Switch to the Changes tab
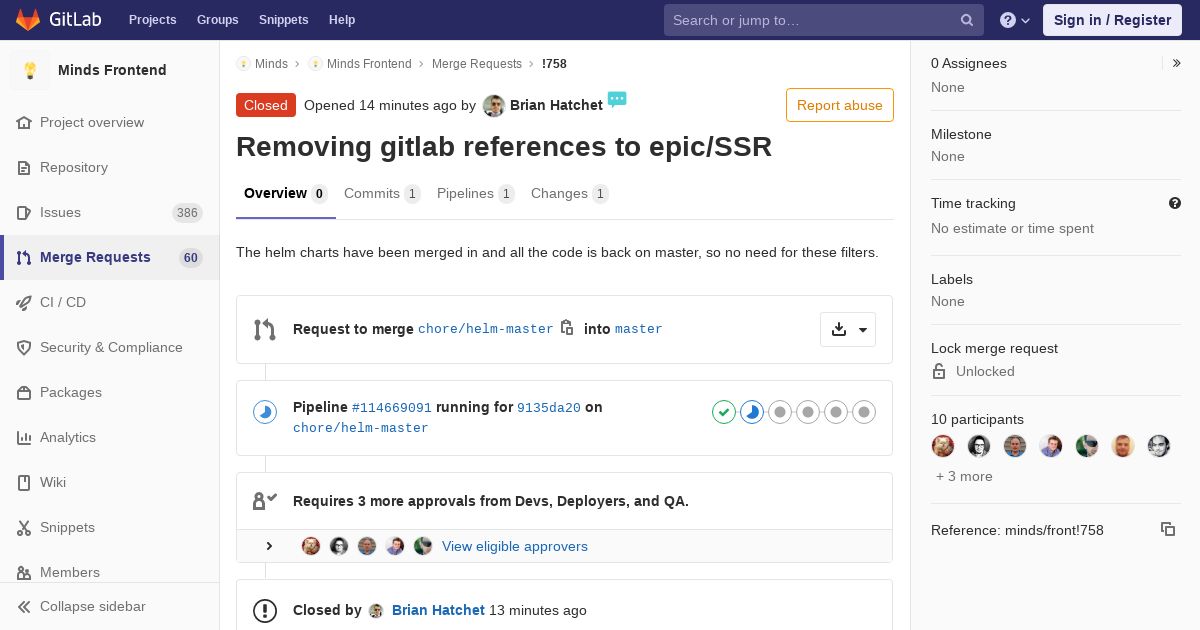1200x630 pixels. click(570, 194)
